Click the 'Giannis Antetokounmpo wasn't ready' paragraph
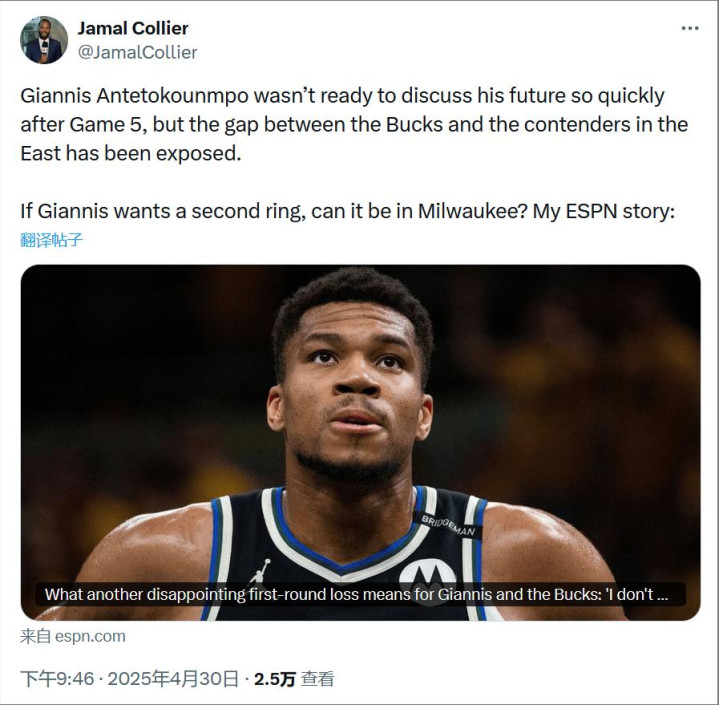Viewport: 719px width, 705px height. tap(354, 124)
